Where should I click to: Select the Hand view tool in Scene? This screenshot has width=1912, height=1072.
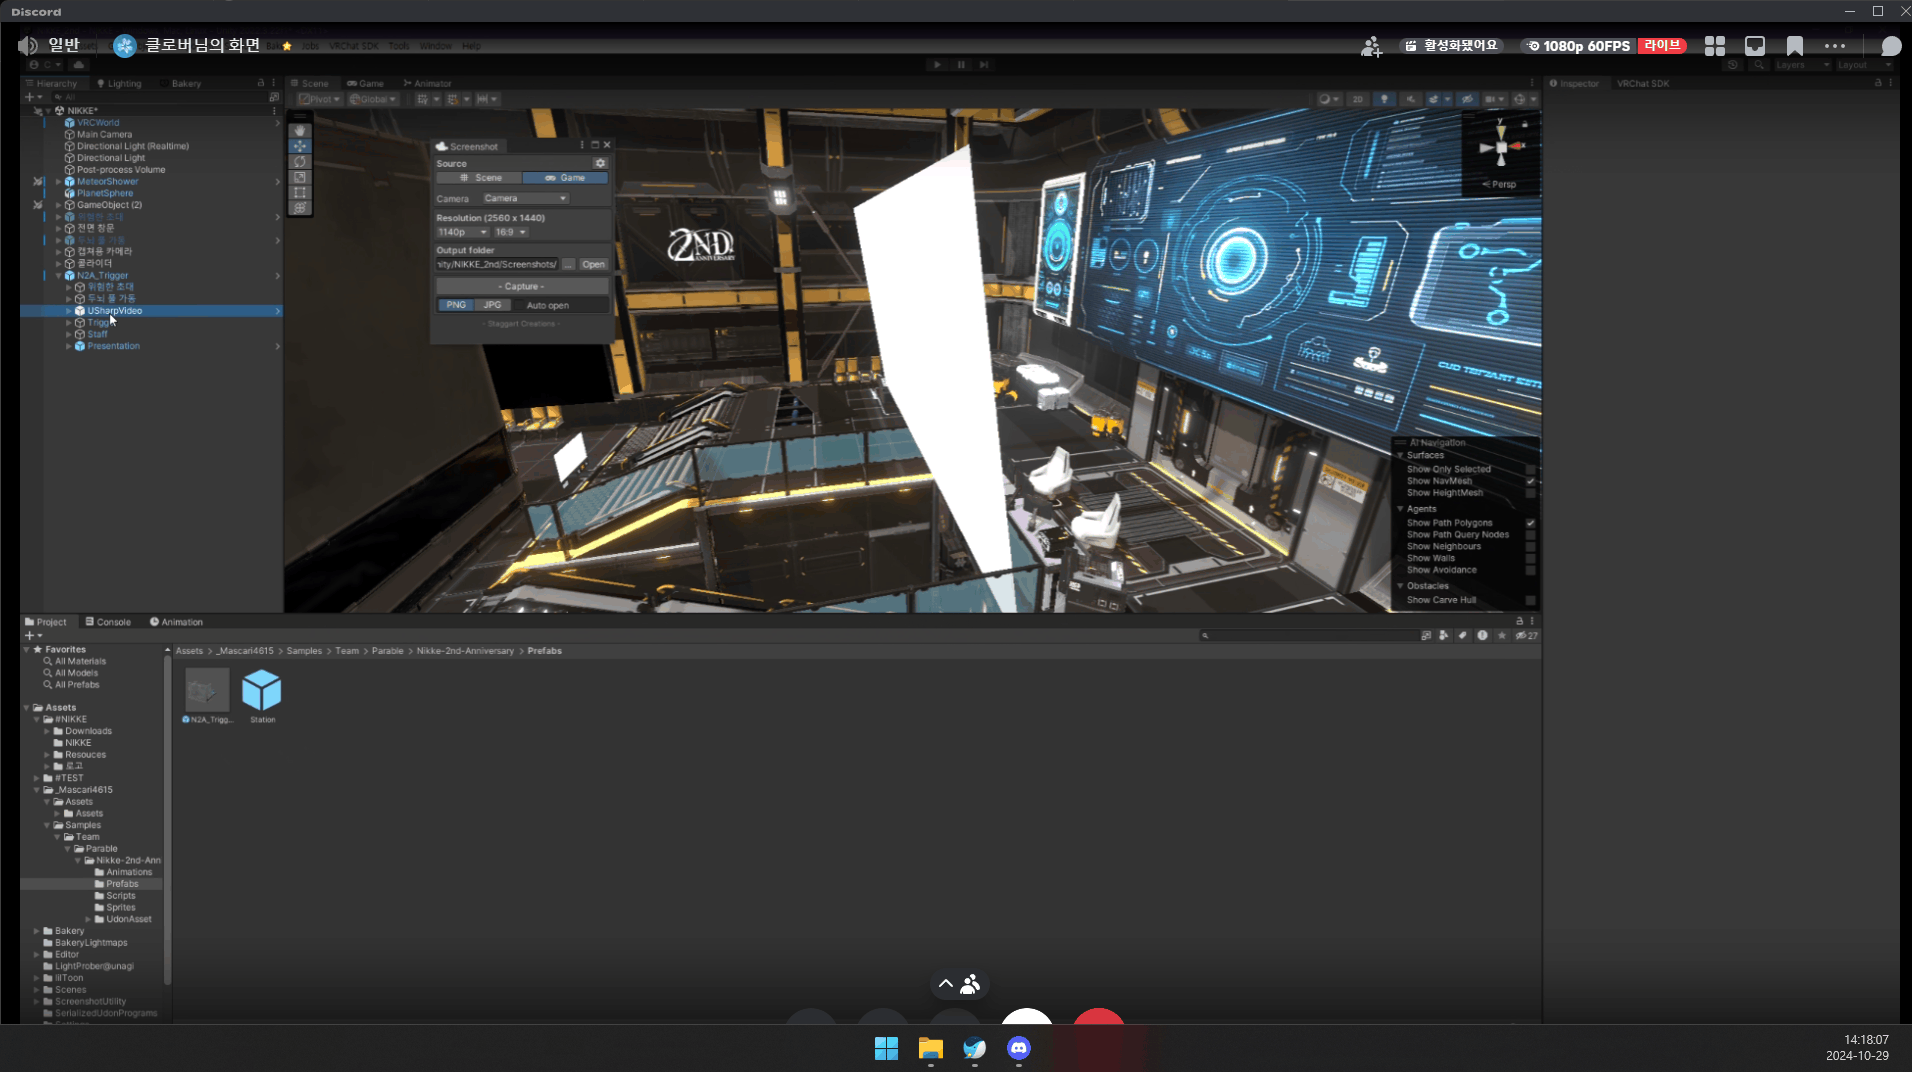(x=300, y=131)
